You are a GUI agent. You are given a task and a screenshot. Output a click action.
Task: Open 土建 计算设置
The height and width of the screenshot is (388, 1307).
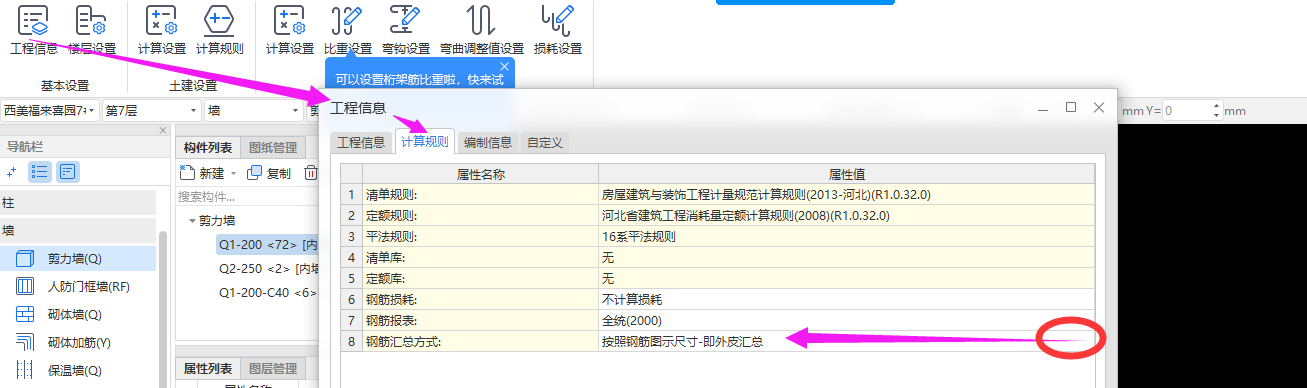pyautogui.click(x=161, y=30)
